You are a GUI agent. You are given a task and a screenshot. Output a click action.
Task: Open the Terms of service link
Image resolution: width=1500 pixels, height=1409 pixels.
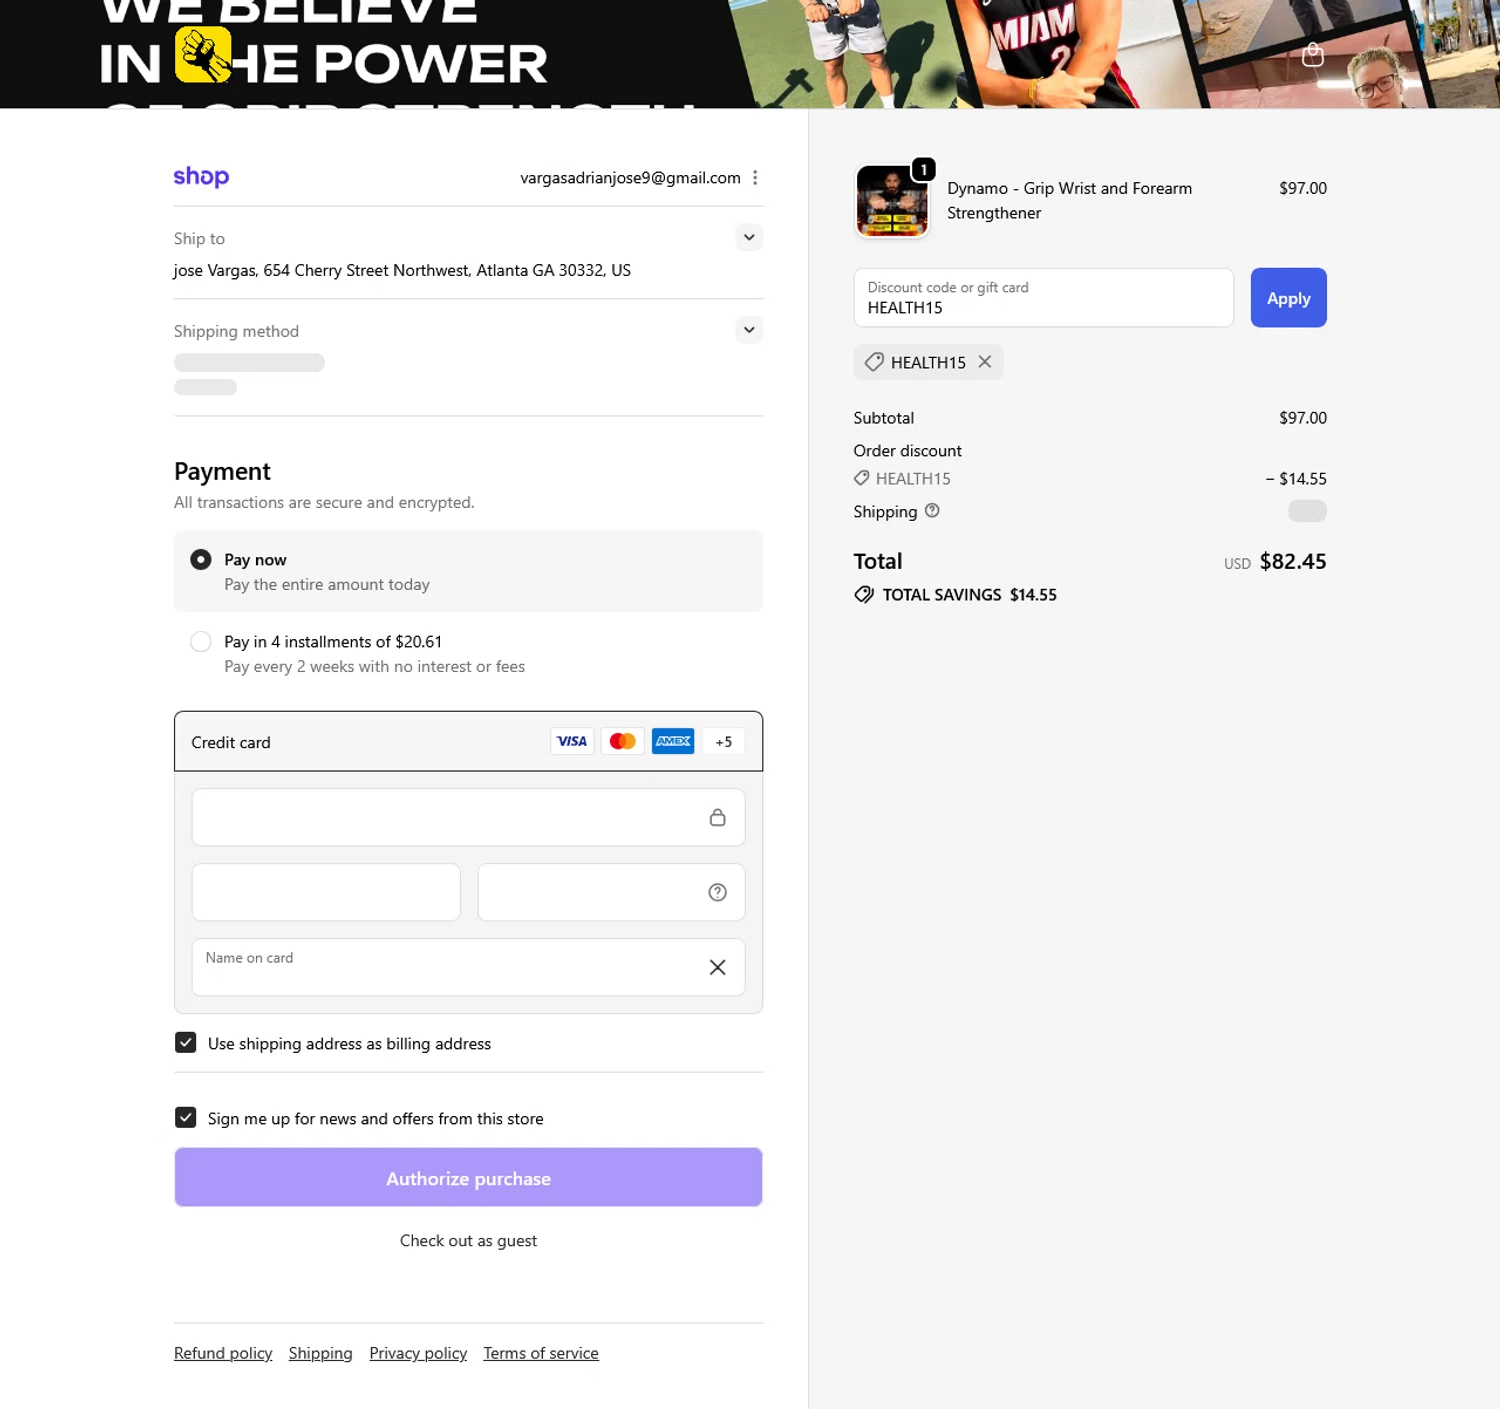pos(541,1353)
